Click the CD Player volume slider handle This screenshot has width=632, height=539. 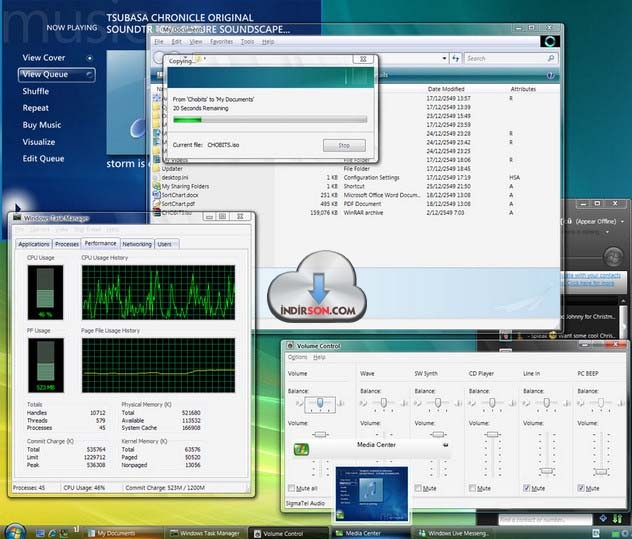tap(492, 434)
